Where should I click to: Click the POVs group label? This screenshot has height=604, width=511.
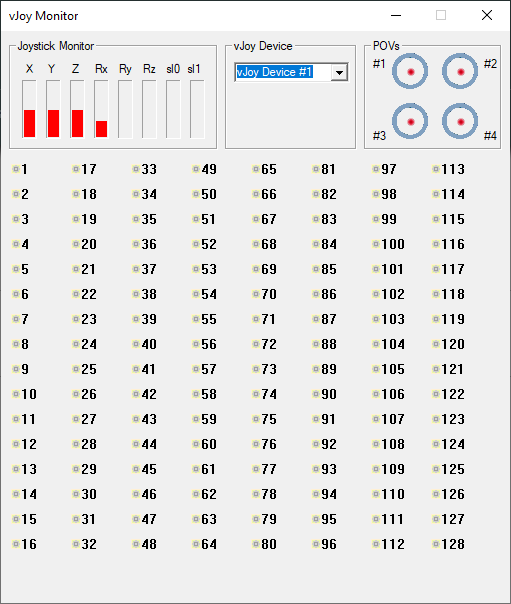386,46
